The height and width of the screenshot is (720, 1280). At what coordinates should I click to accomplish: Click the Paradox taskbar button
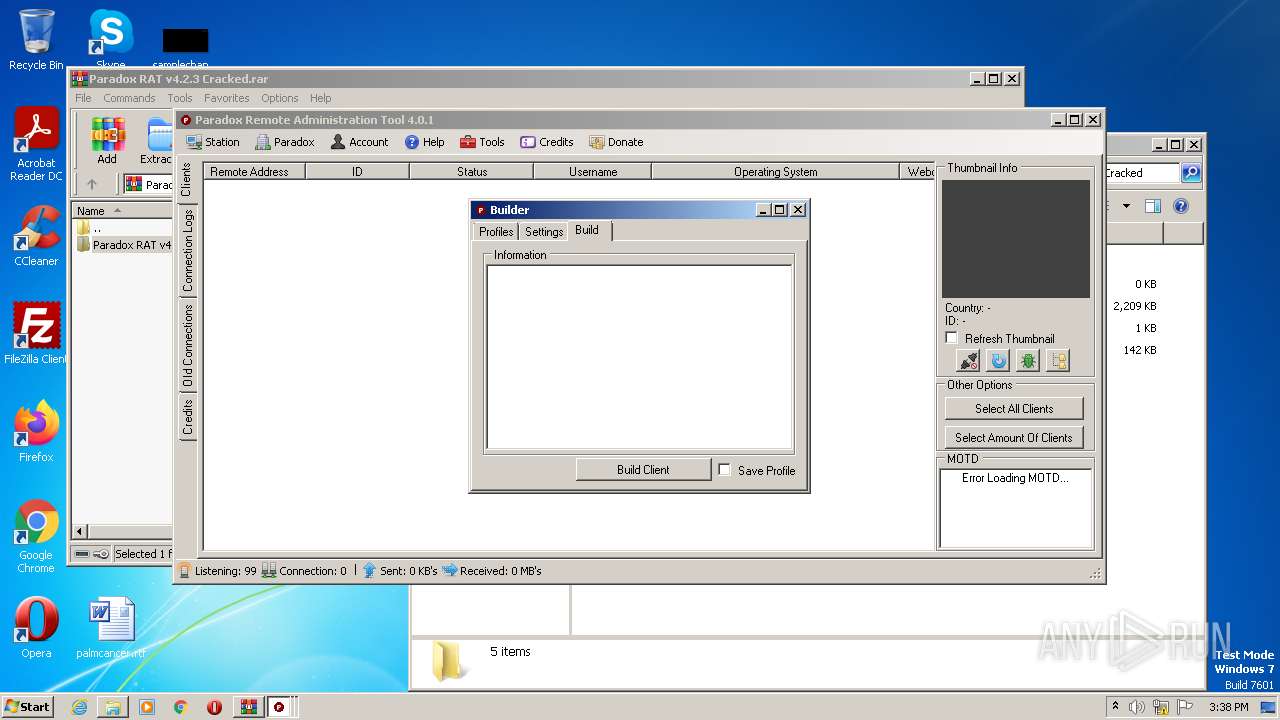click(x=280, y=707)
